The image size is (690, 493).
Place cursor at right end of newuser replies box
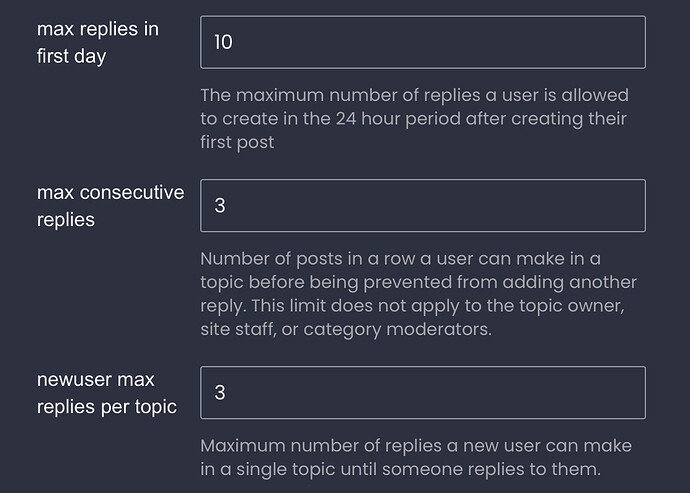coord(634,393)
